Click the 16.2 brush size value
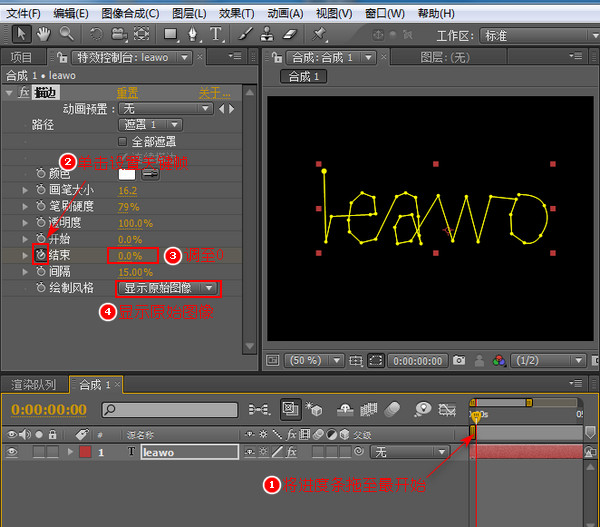 click(127, 191)
